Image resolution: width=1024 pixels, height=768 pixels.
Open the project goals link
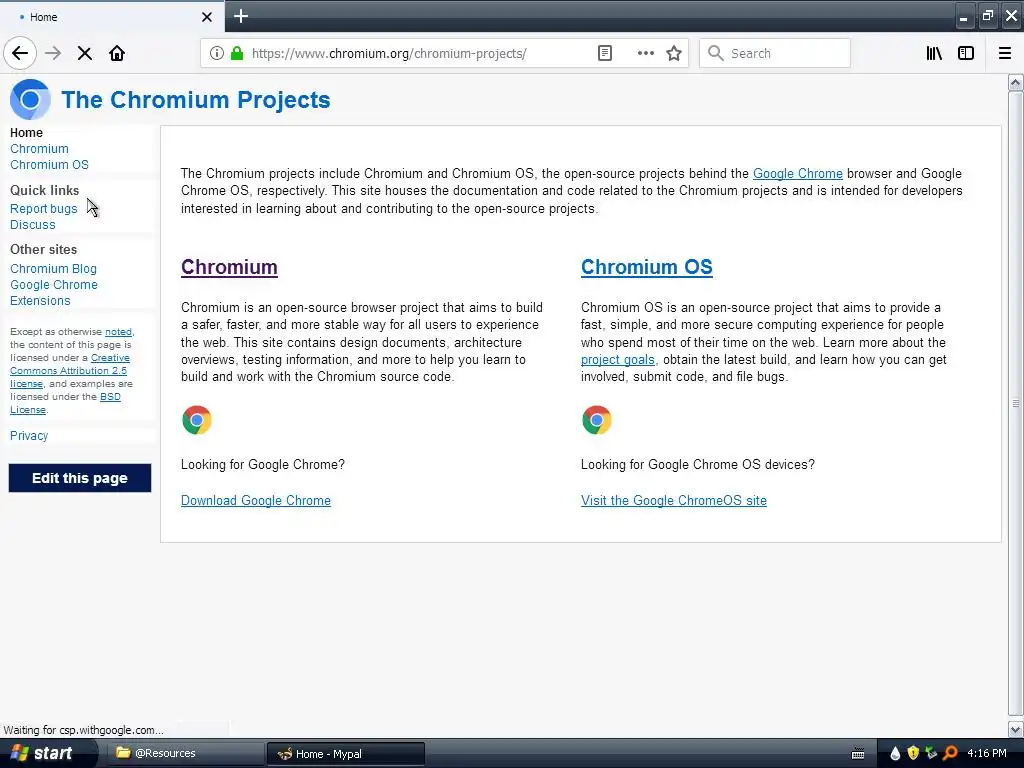(x=618, y=360)
